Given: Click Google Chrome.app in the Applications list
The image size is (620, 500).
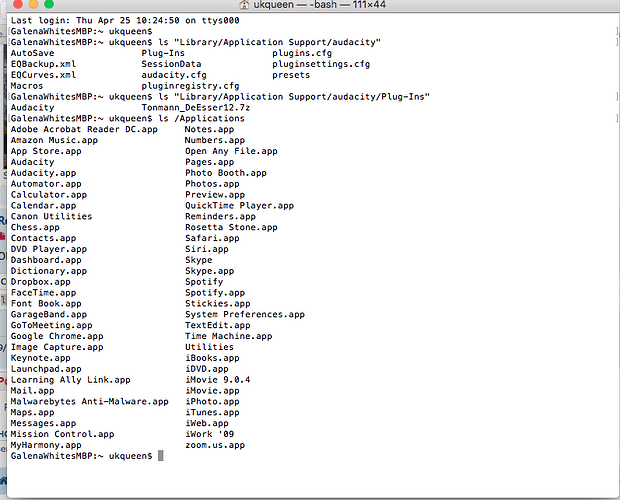Looking at the screenshot, I should tap(57, 337).
